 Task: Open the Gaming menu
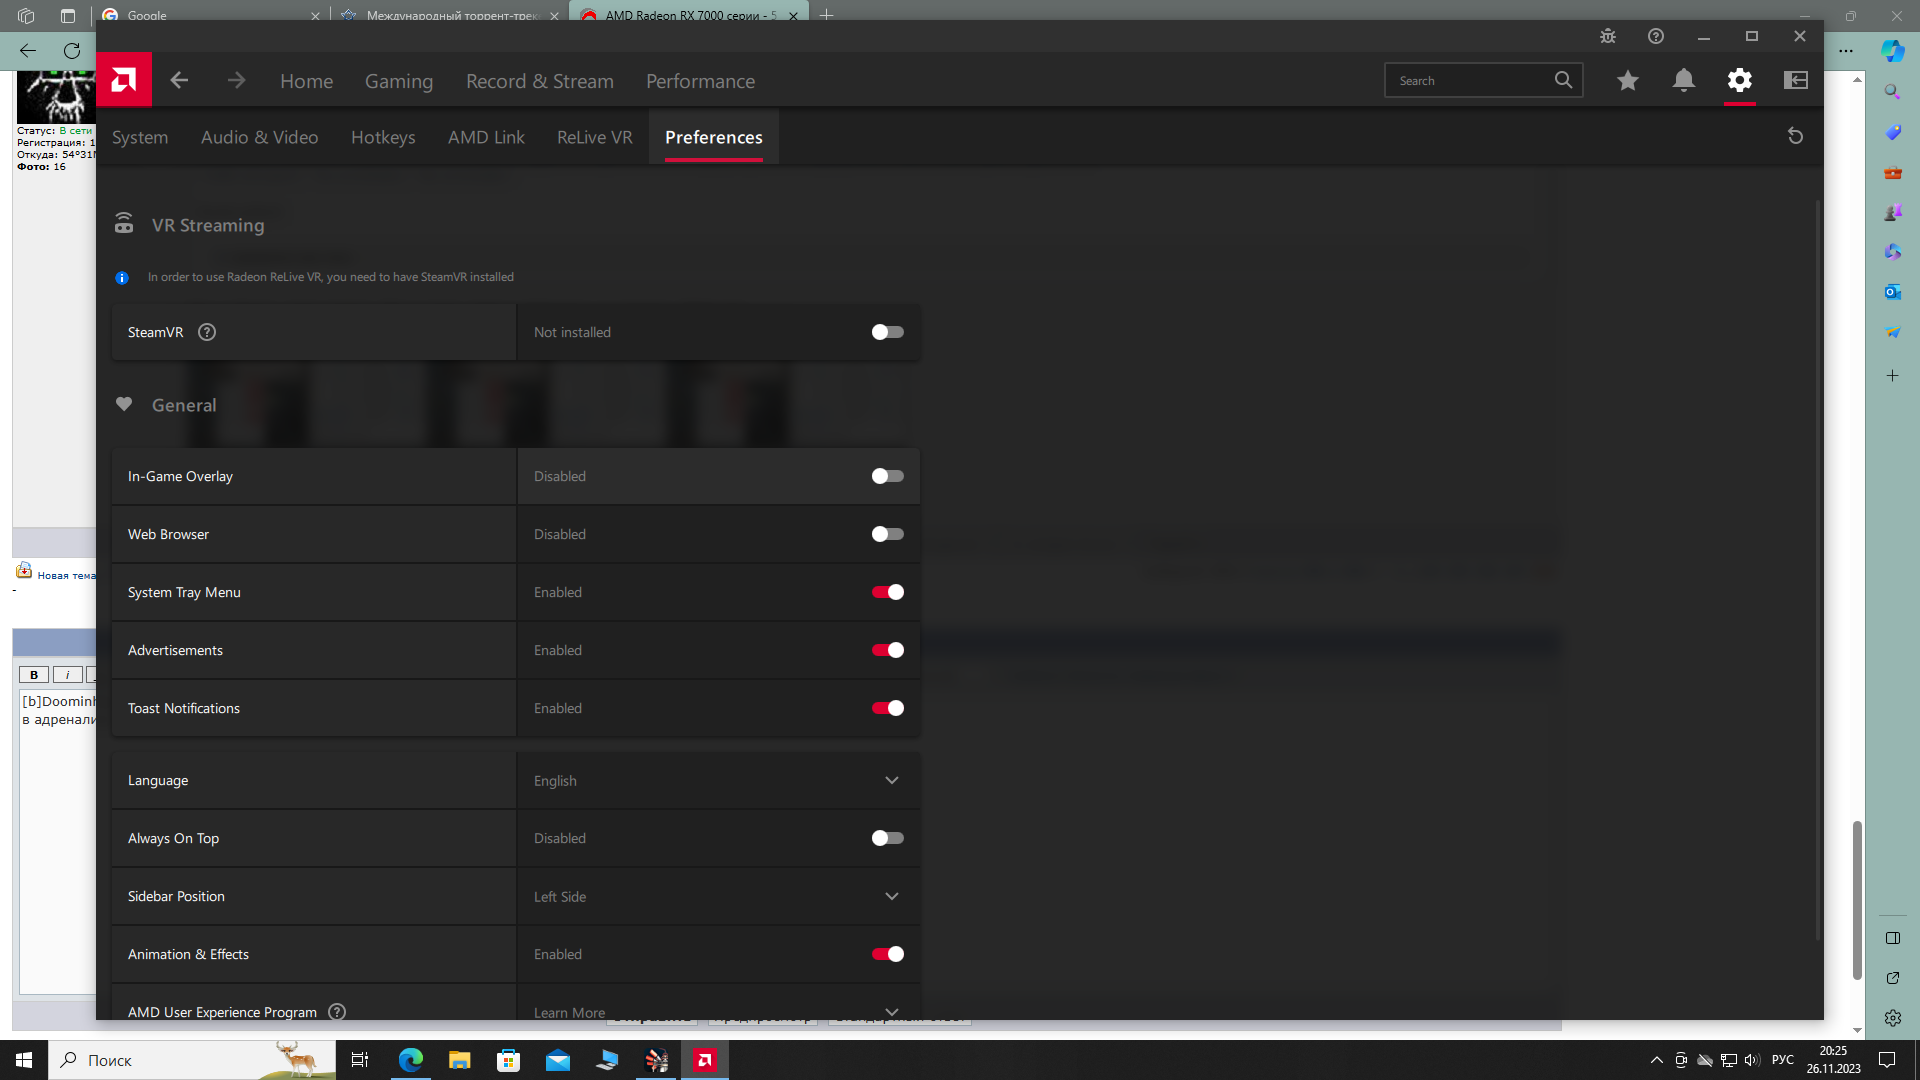pos(398,81)
